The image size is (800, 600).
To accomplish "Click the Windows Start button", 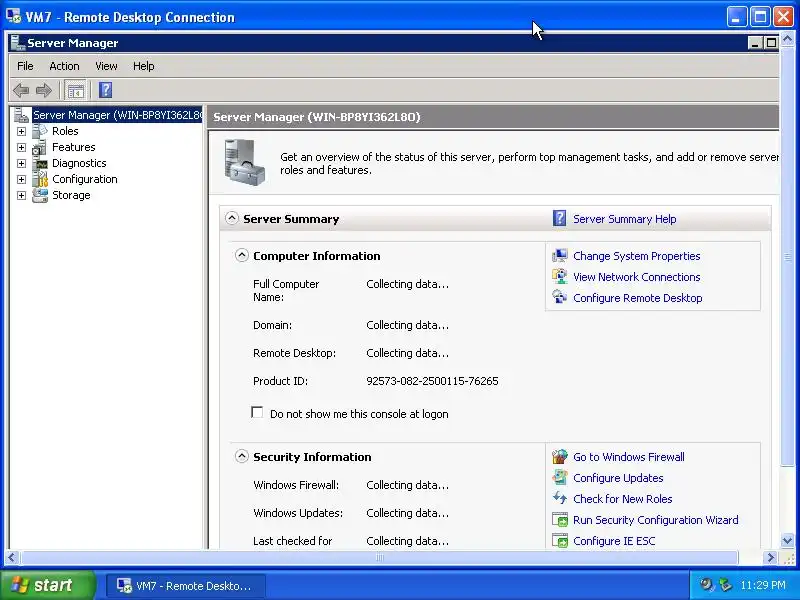I will point(47,585).
